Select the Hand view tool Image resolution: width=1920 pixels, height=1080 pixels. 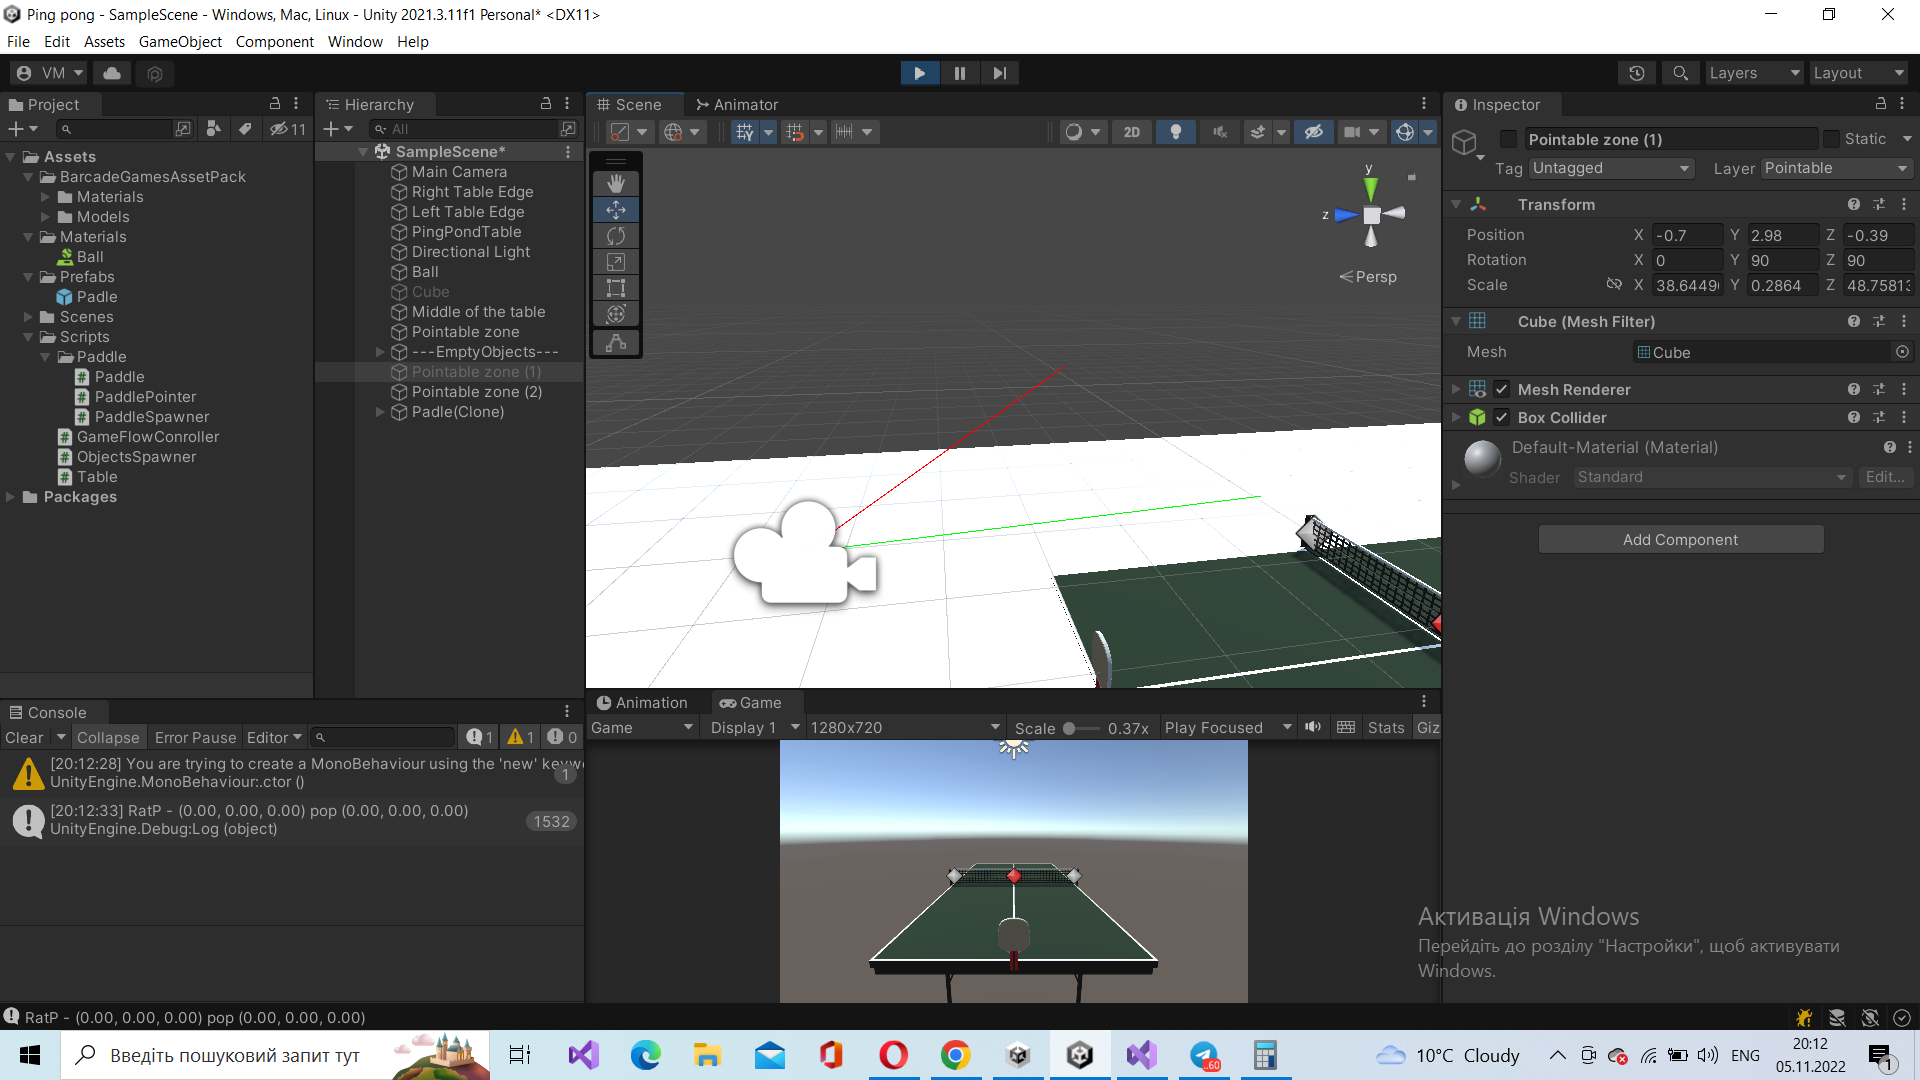pyautogui.click(x=616, y=183)
